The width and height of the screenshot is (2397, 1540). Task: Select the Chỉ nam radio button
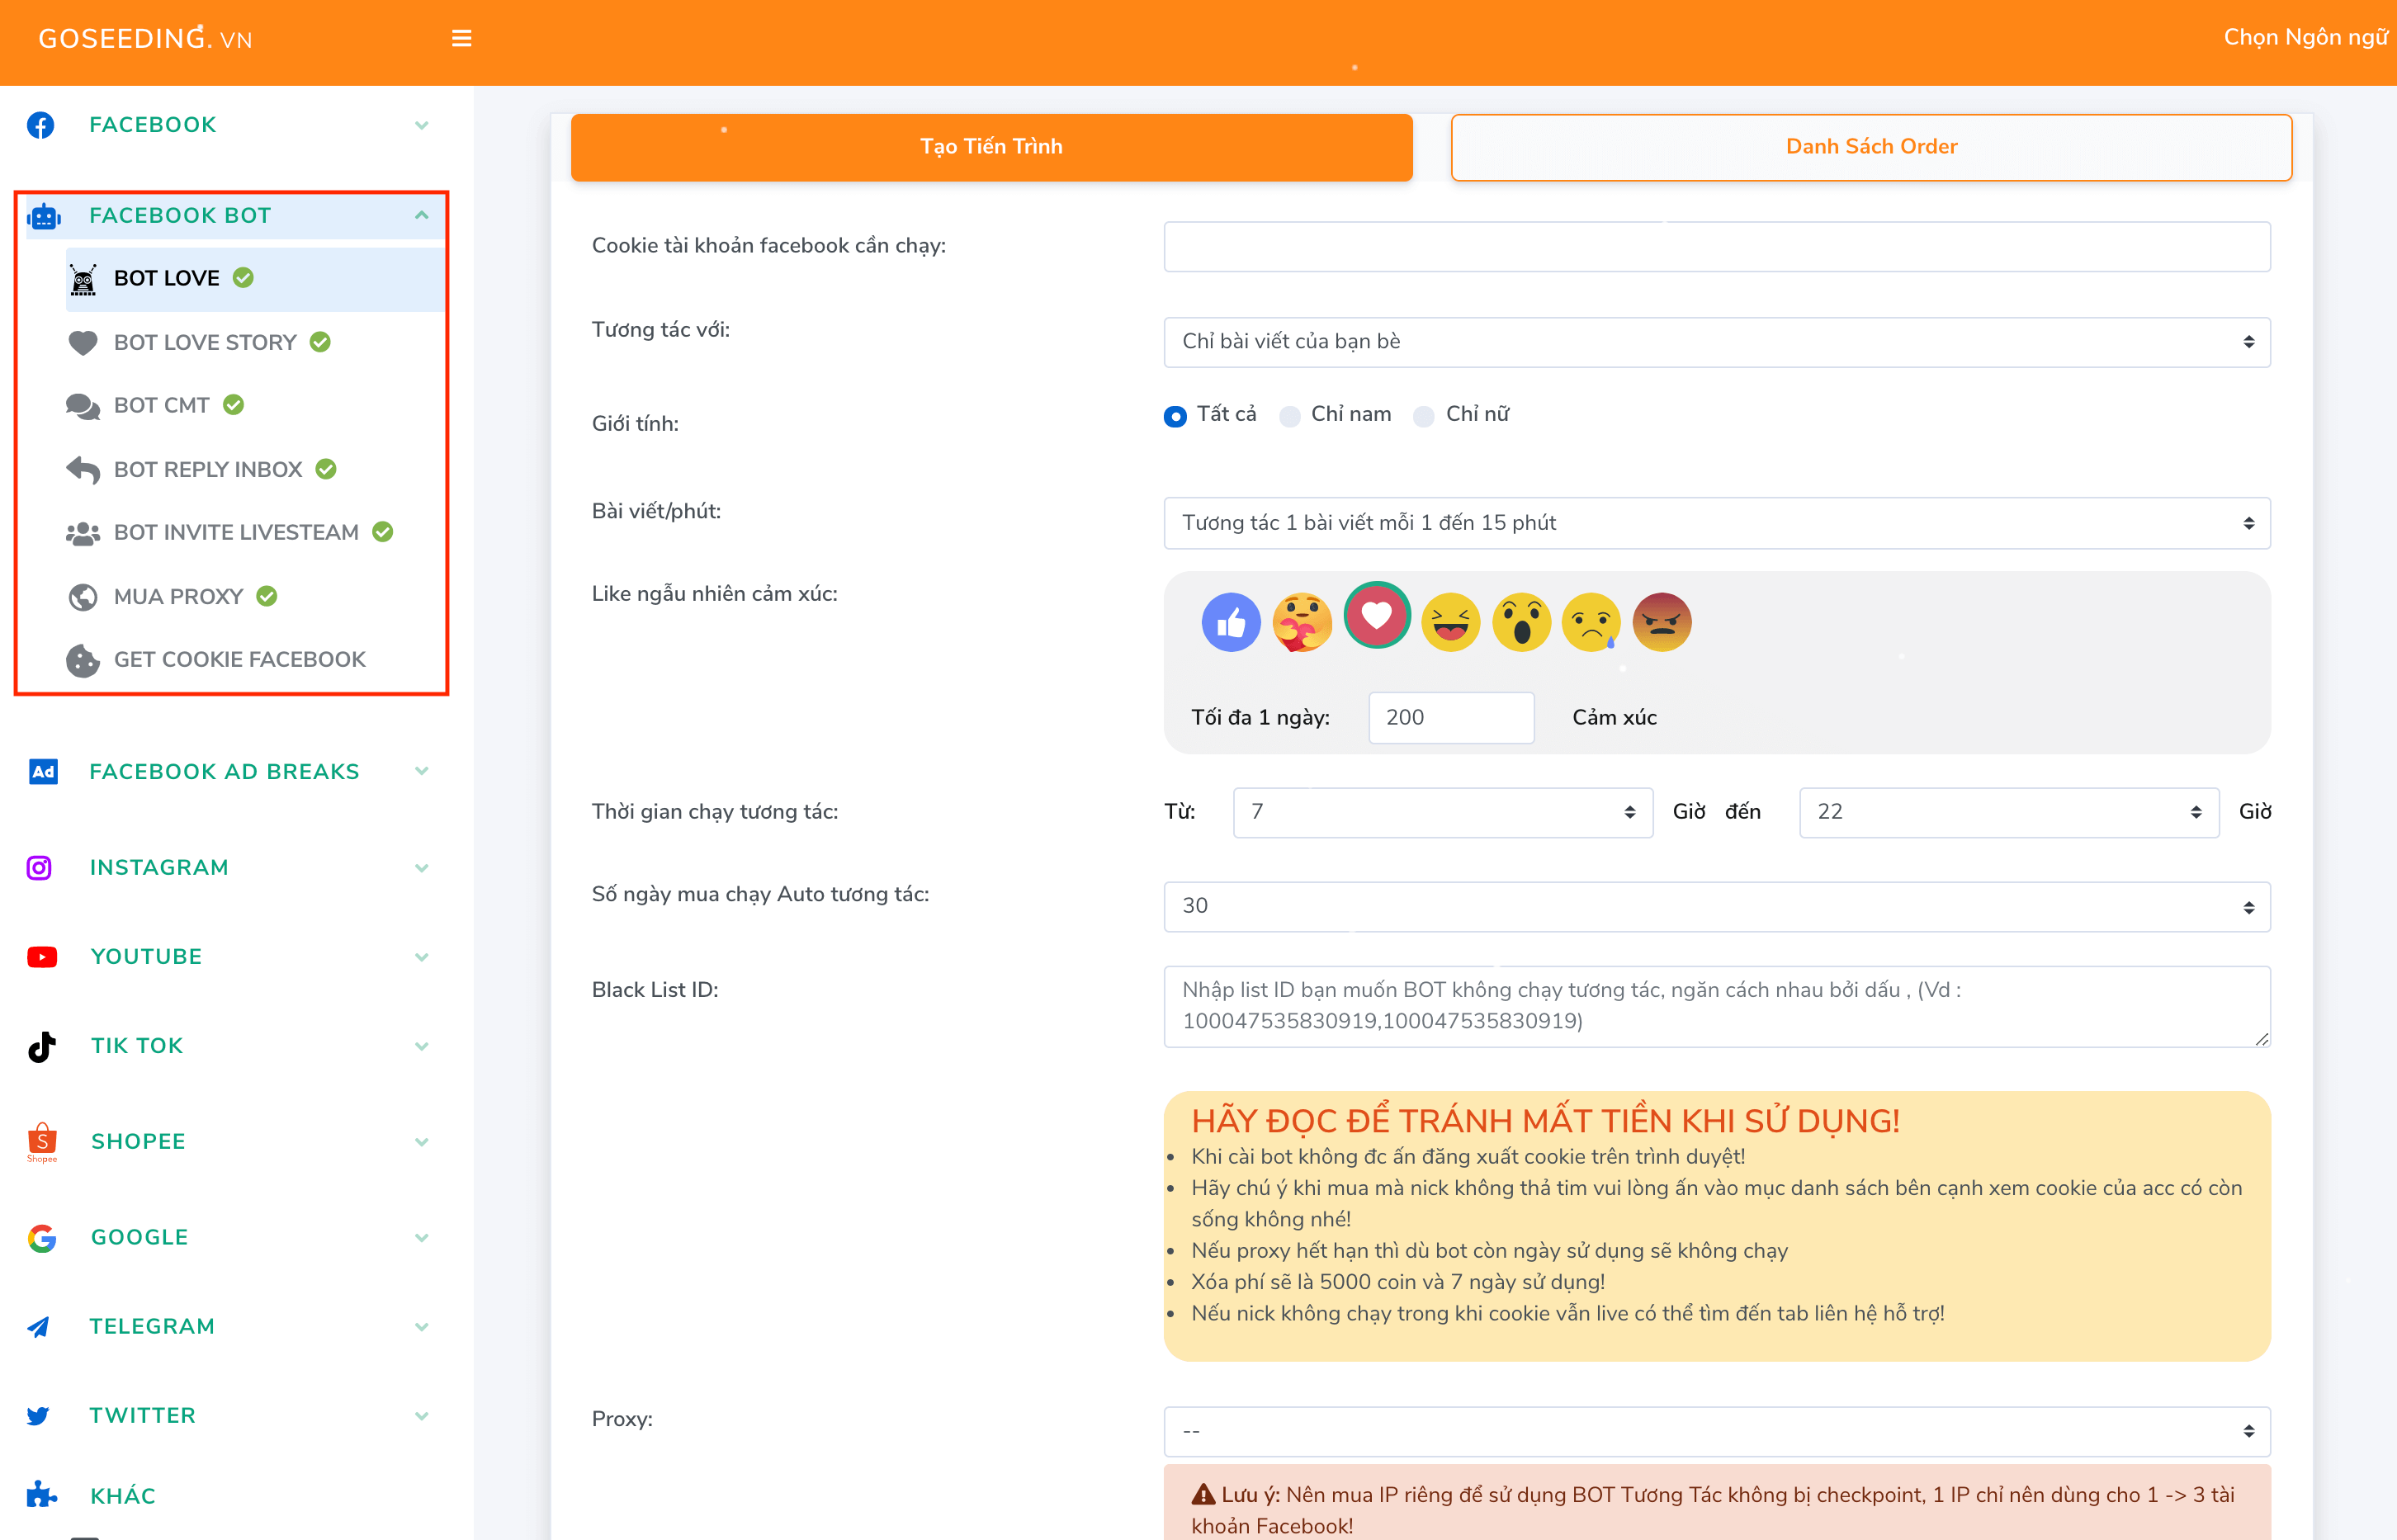click(x=1290, y=416)
